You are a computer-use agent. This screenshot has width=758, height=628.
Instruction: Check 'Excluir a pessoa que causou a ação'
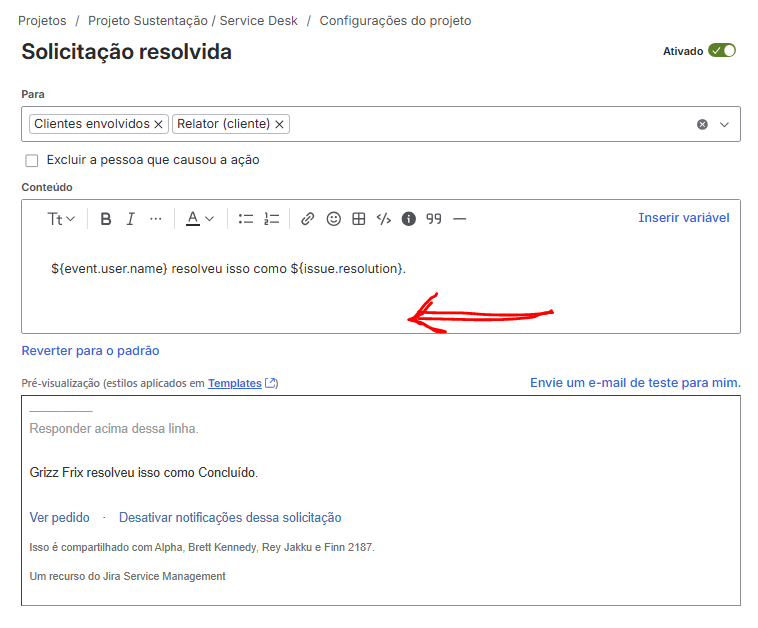32,160
